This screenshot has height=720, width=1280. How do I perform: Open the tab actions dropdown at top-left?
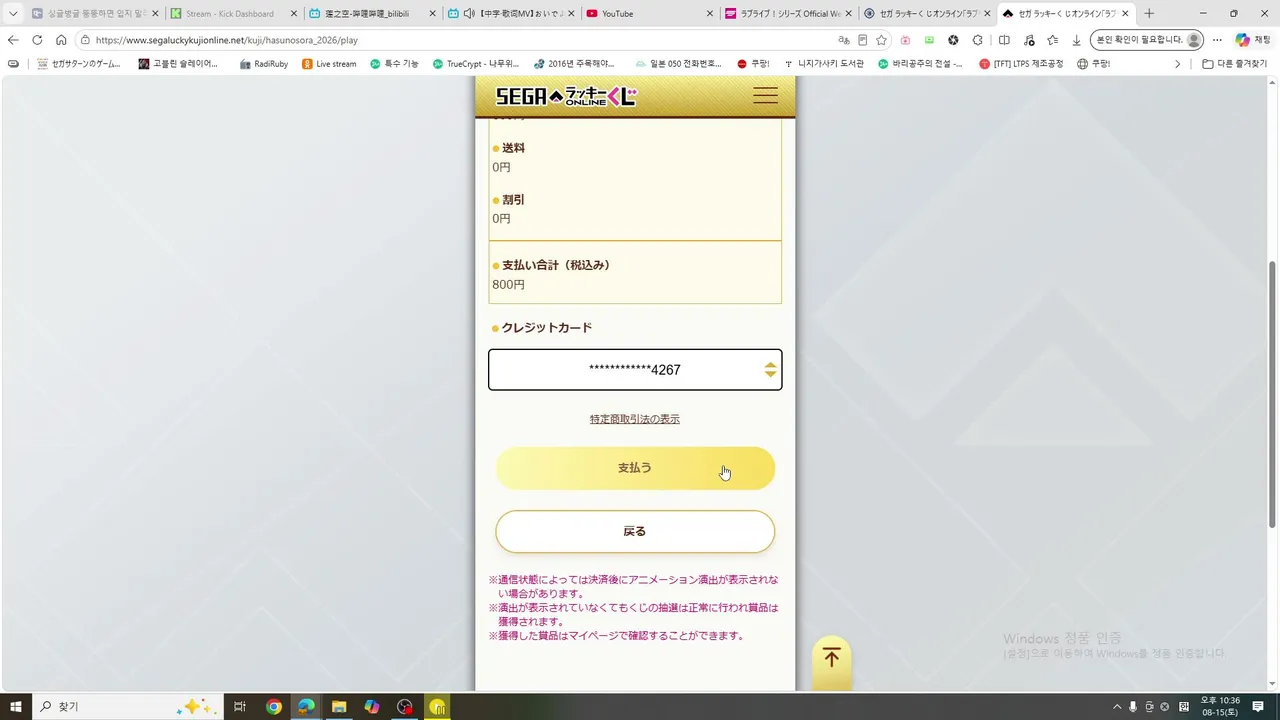pyautogui.click(x=13, y=14)
